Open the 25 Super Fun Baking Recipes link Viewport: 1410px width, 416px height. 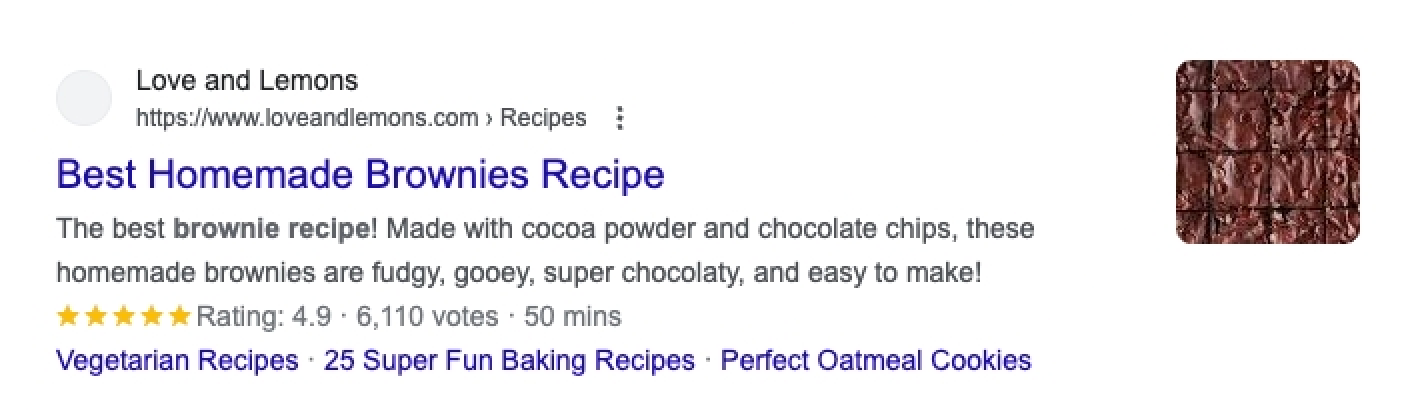[509, 360]
